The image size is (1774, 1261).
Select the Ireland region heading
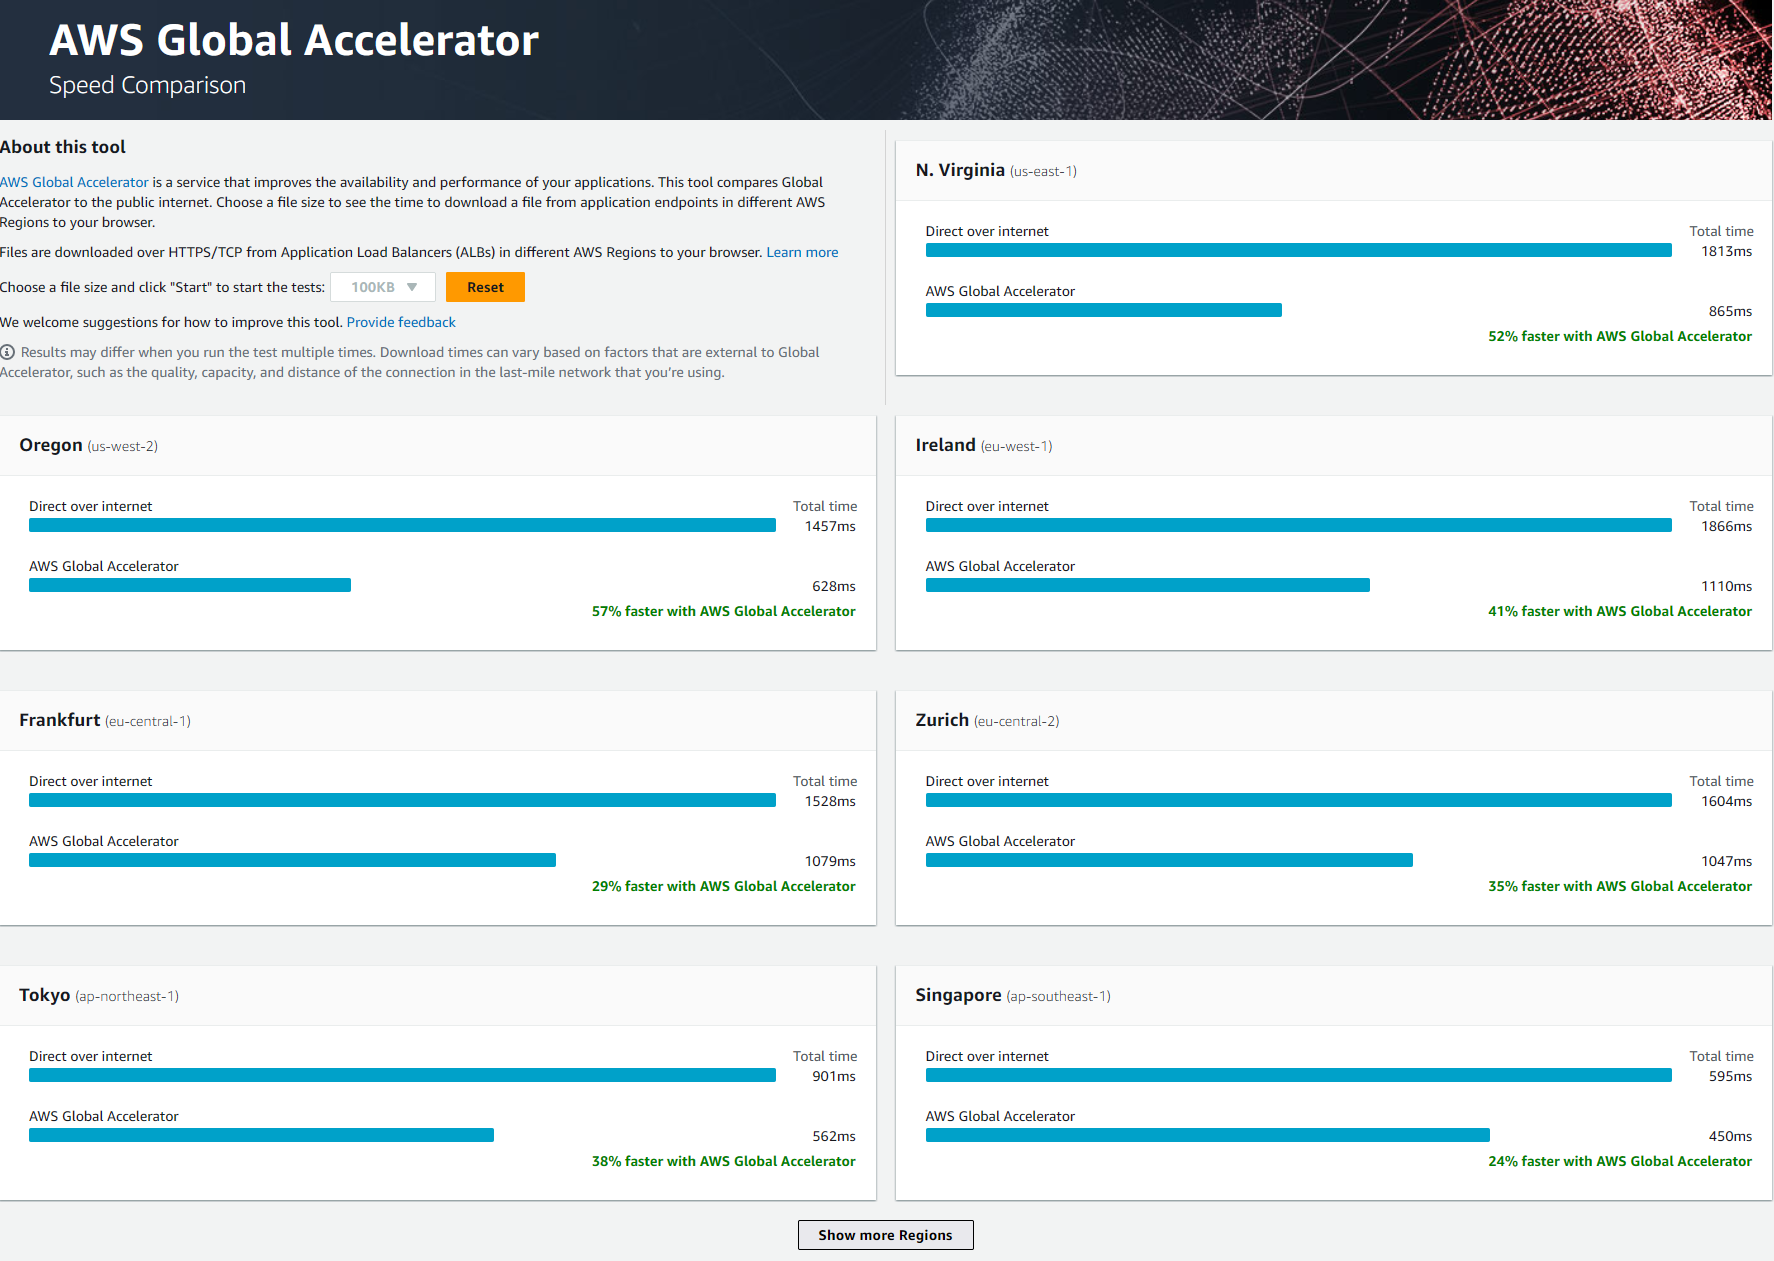pyautogui.click(x=945, y=445)
